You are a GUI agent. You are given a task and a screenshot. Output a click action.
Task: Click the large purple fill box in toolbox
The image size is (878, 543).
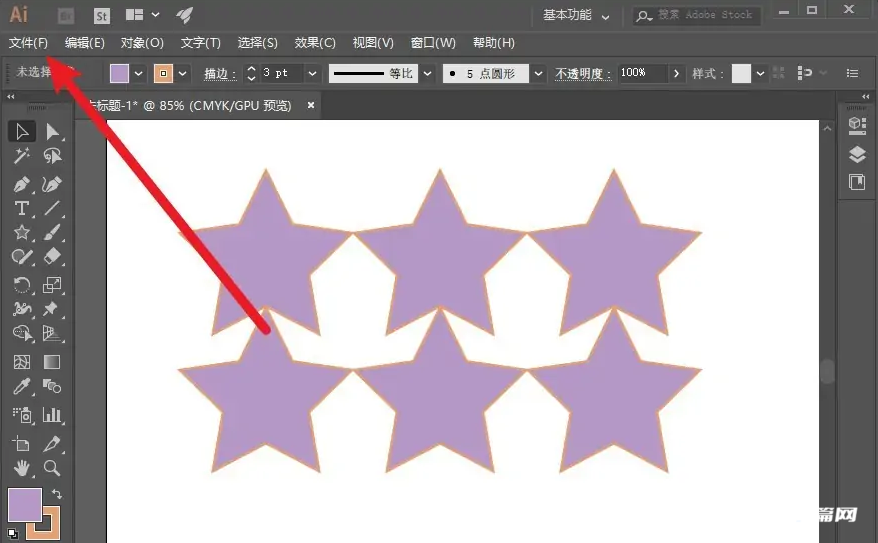click(x=25, y=504)
